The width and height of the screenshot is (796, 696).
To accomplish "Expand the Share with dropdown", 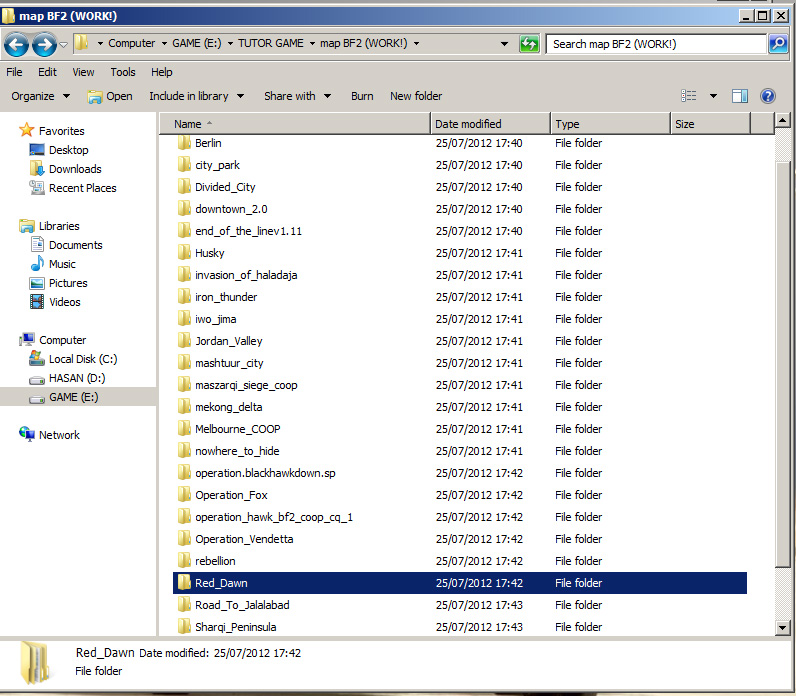I will (x=297, y=96).
